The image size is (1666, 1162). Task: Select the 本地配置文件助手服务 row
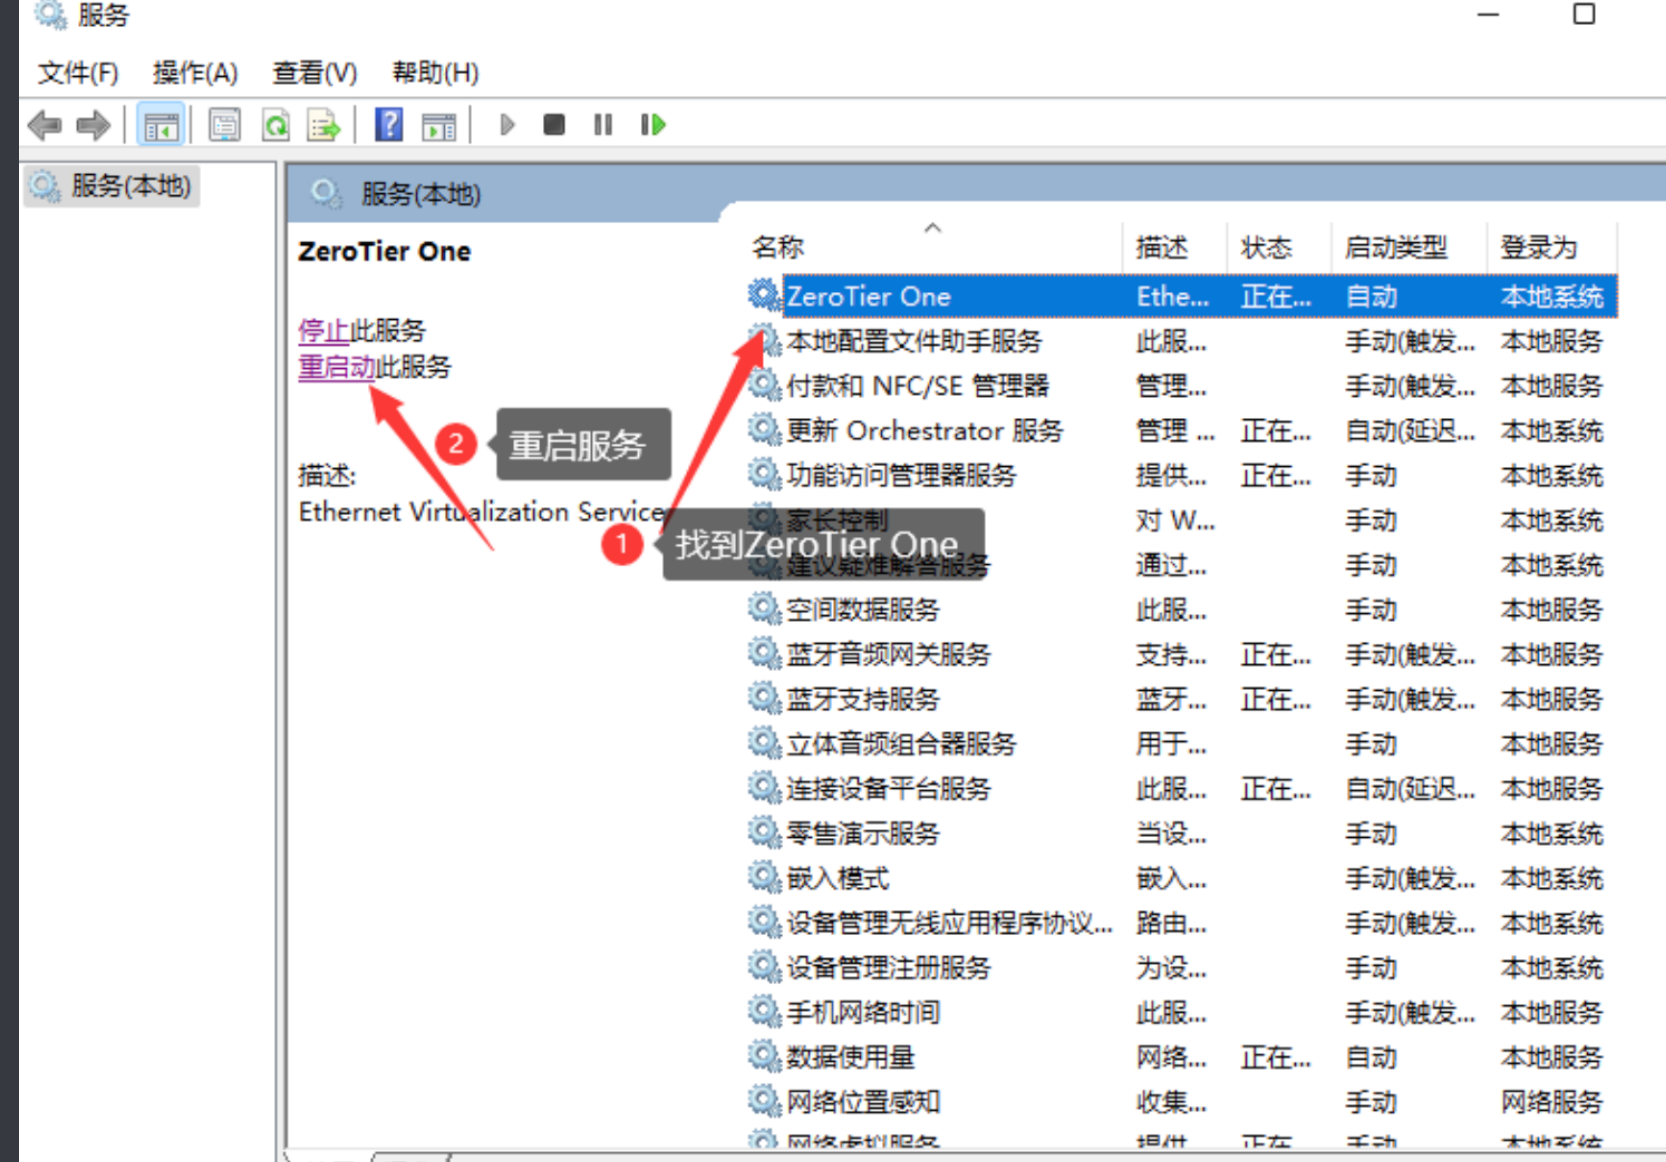coord(1180,341)
